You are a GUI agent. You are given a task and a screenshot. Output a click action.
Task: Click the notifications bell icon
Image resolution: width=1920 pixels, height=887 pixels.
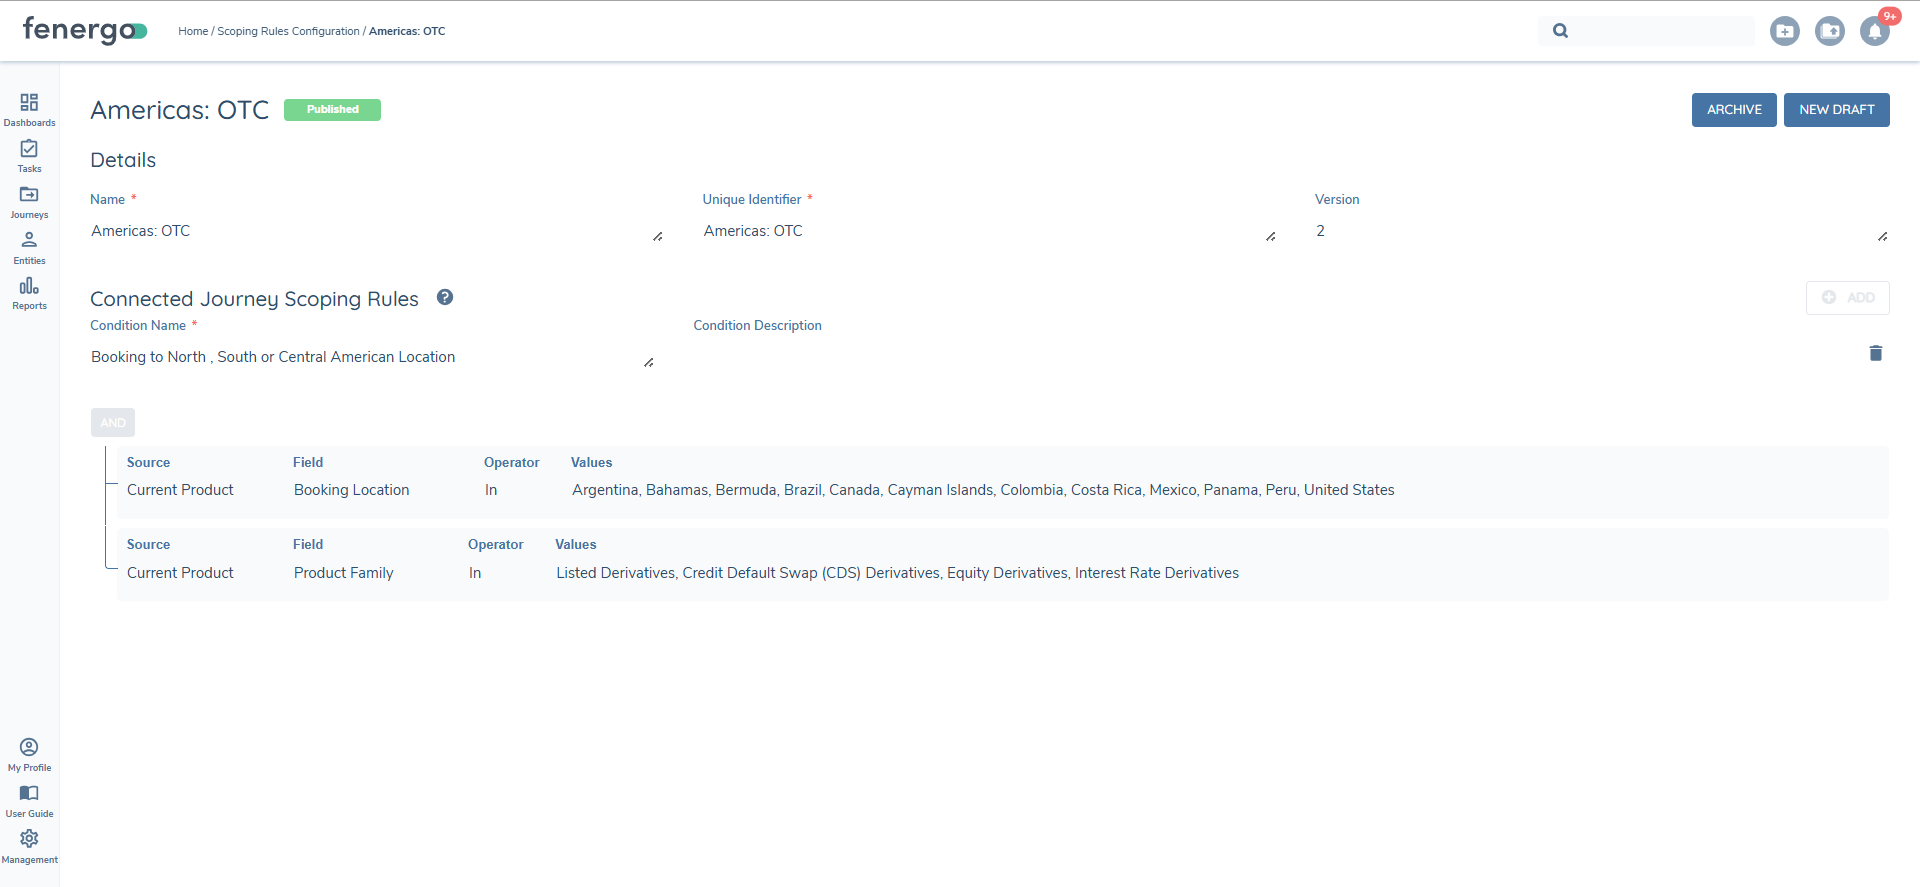tap(1875, 31)
